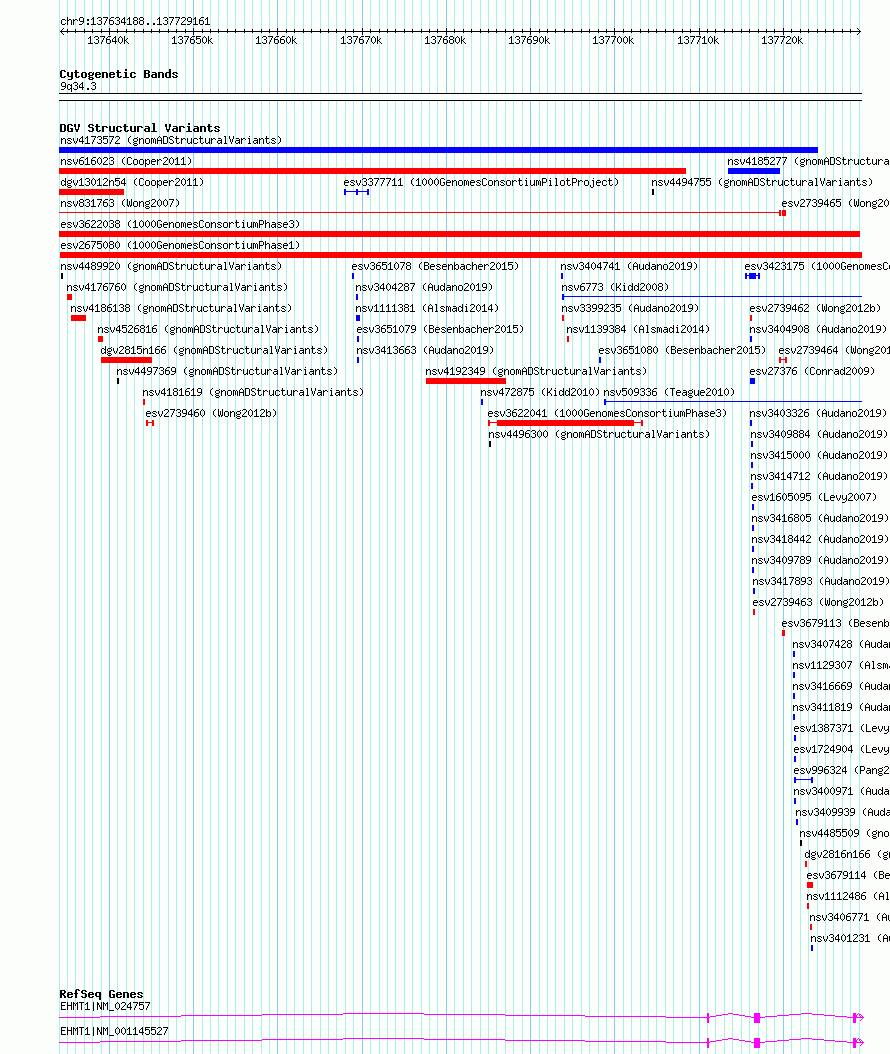Click esv2739462 (Wong2012b) label

(815, 308)
